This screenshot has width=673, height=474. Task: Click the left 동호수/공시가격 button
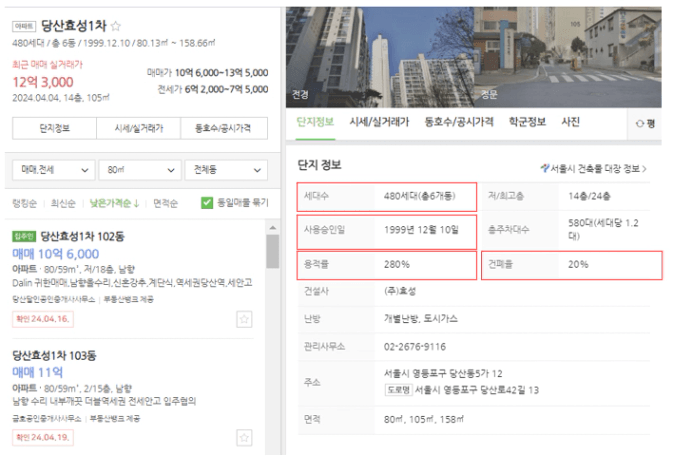224,128
